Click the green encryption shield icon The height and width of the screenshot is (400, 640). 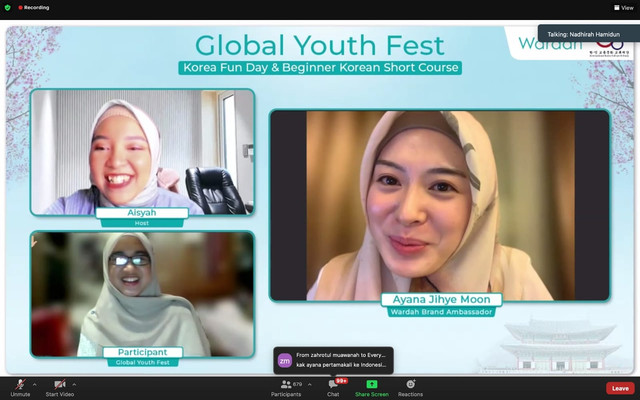7,7
